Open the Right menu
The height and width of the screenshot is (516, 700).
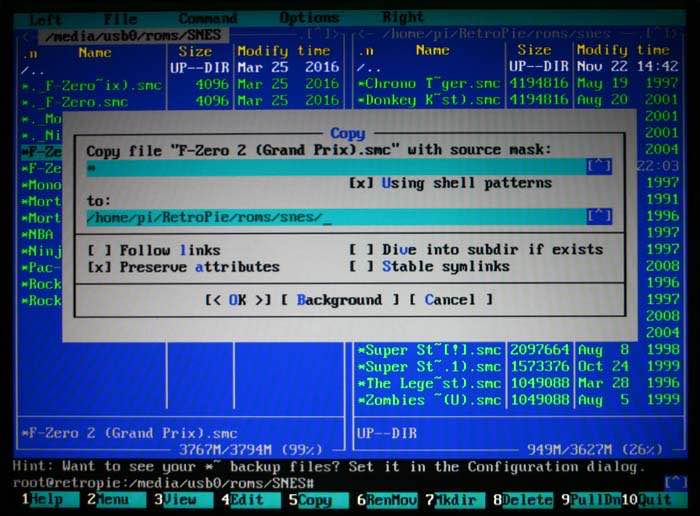click(403, 17)
